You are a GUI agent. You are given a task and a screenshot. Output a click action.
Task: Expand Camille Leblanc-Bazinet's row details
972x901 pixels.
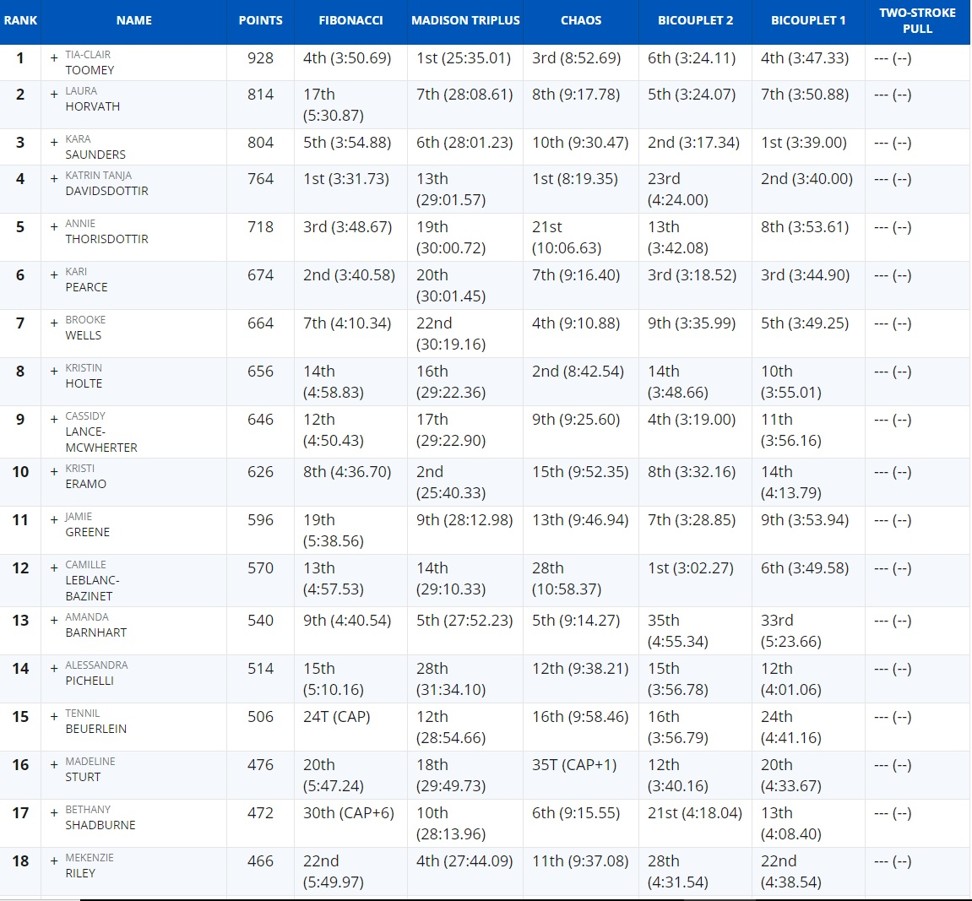54,568
